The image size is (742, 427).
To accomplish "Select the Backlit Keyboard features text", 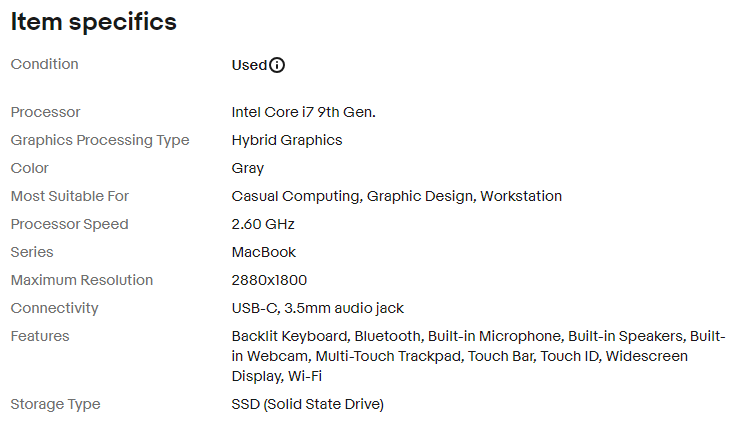I will pos(291,336).
